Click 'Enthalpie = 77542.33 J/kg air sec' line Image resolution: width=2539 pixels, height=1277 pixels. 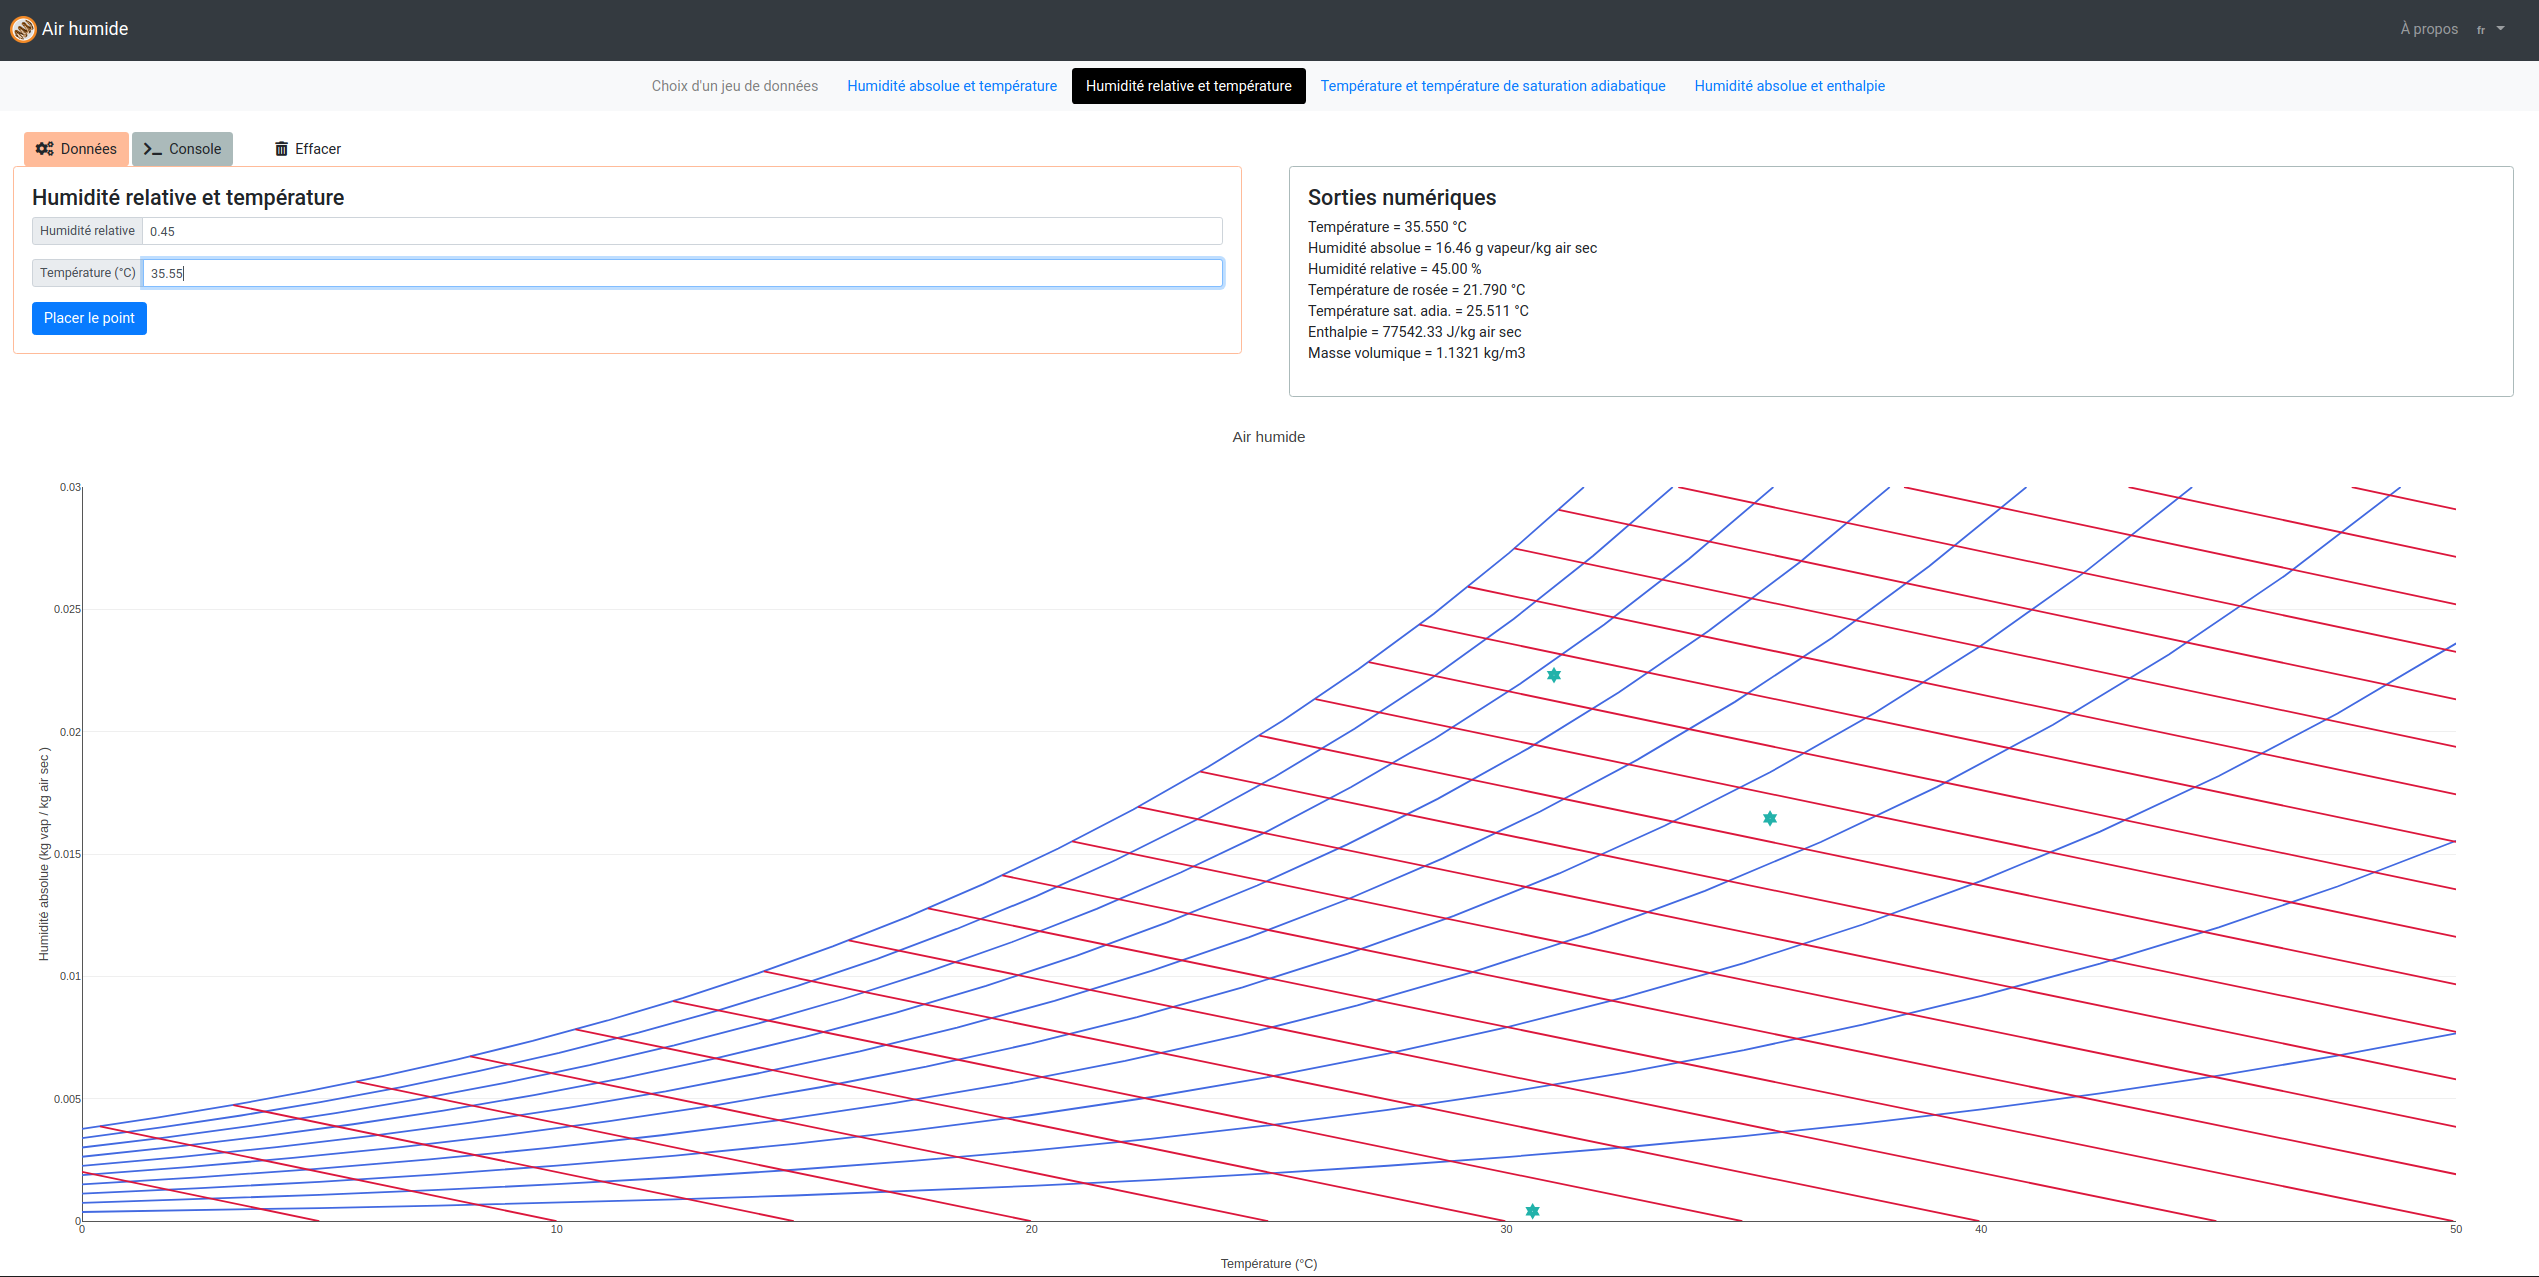1415,332
